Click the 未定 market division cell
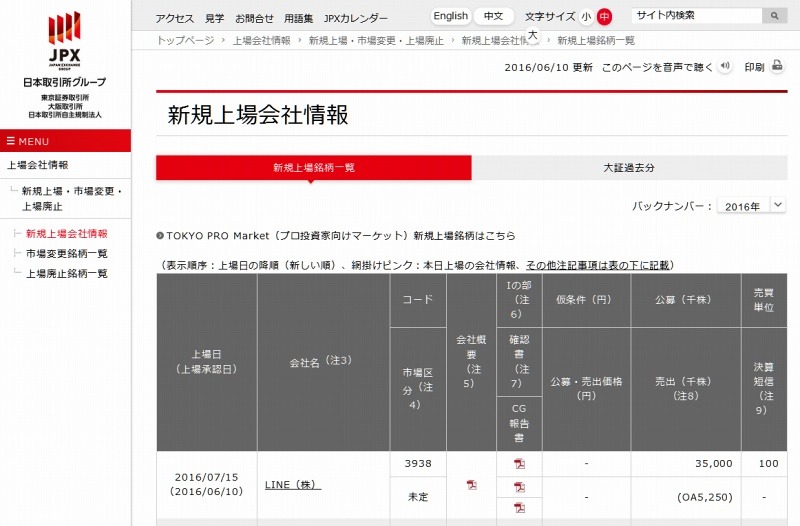Viewport: 800px width, 526px height. click(x=418, y=497)
